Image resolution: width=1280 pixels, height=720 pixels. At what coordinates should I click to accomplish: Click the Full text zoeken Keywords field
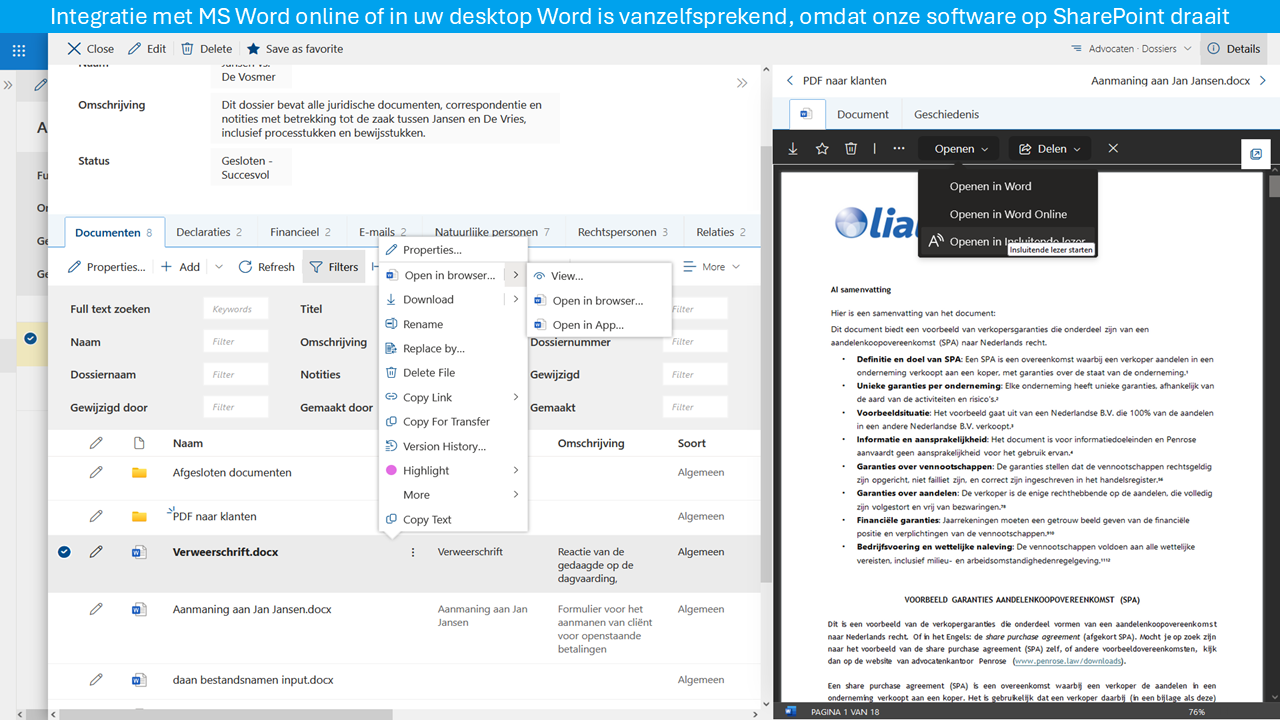pos(236,309)
